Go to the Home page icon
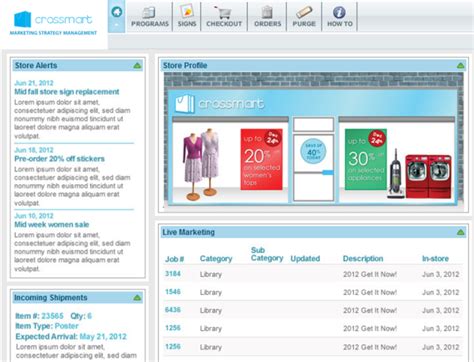 117,12
